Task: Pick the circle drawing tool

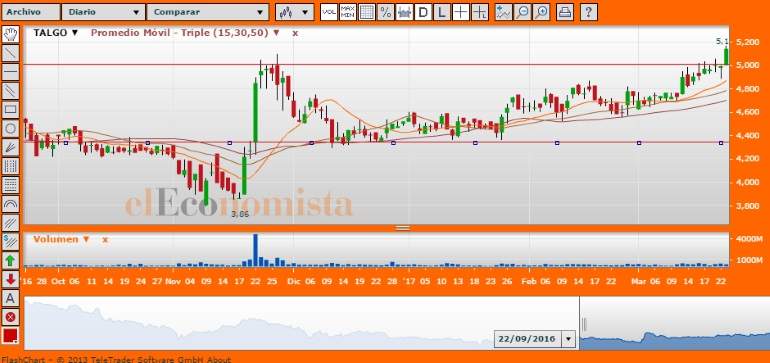Action: point(11,129)
